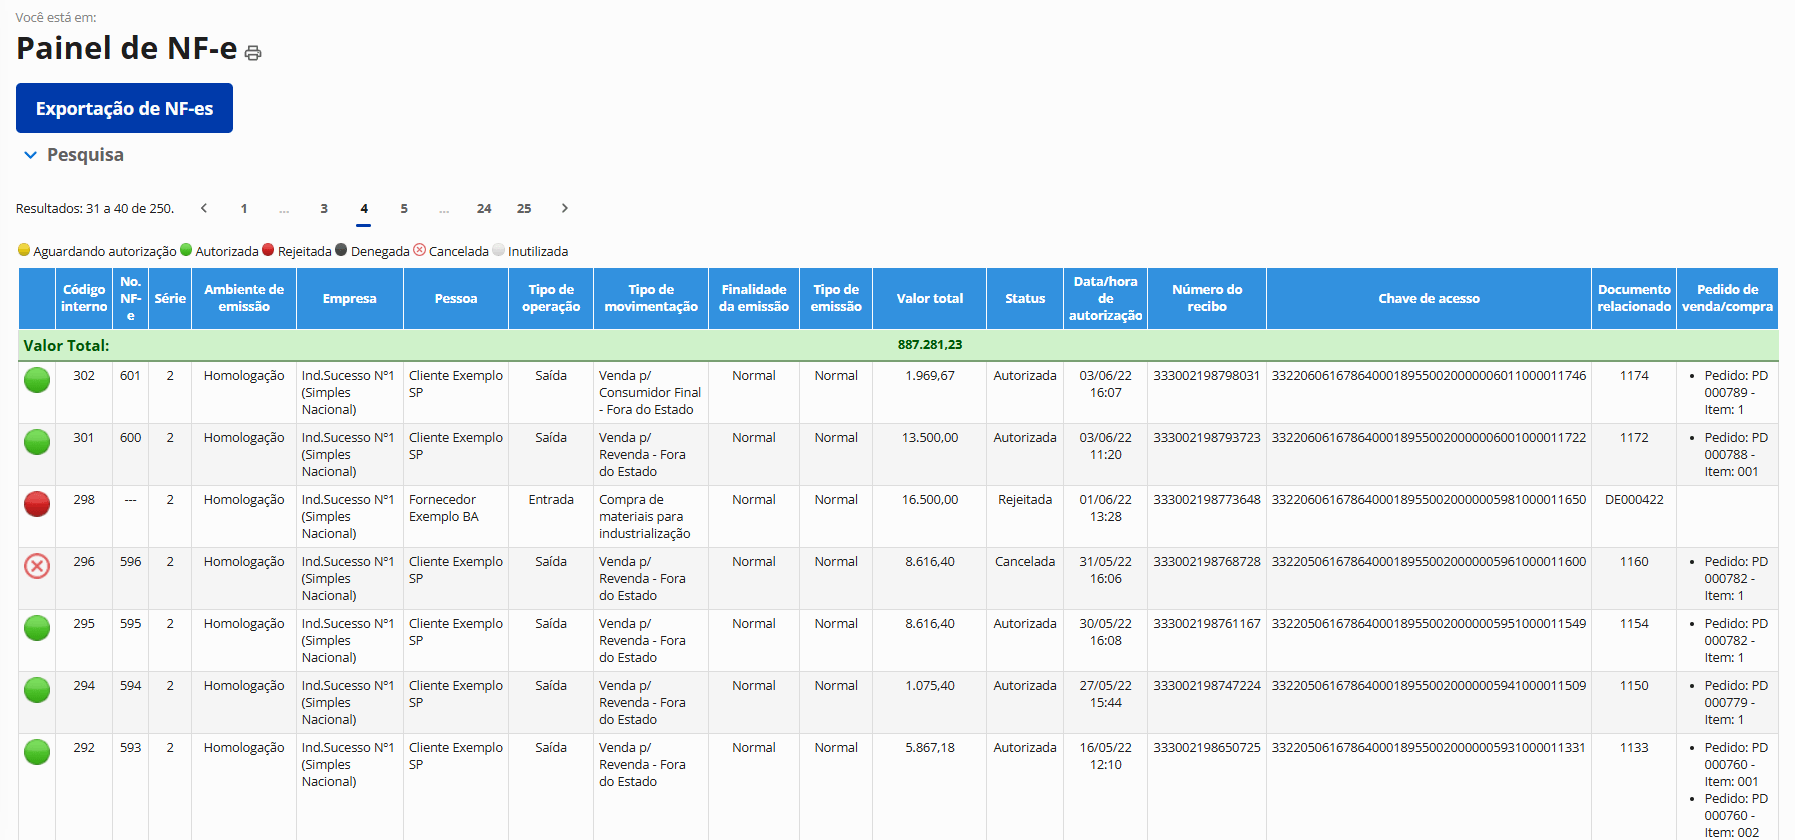
Task: Click the Chave de acesso column header
Action: click(x=1428, y=298)
